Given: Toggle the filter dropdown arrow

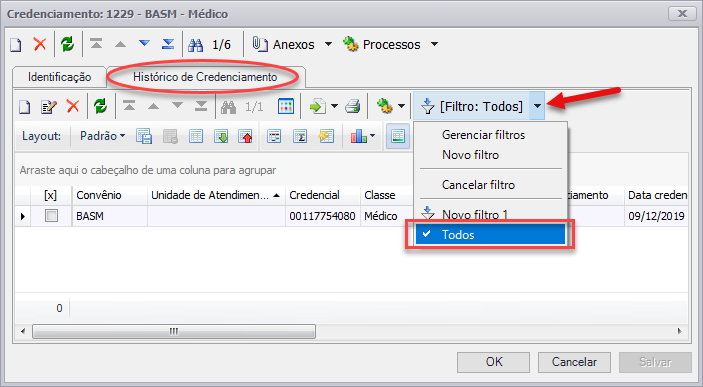Looking at the screenshot, I should tap(537, 106).
